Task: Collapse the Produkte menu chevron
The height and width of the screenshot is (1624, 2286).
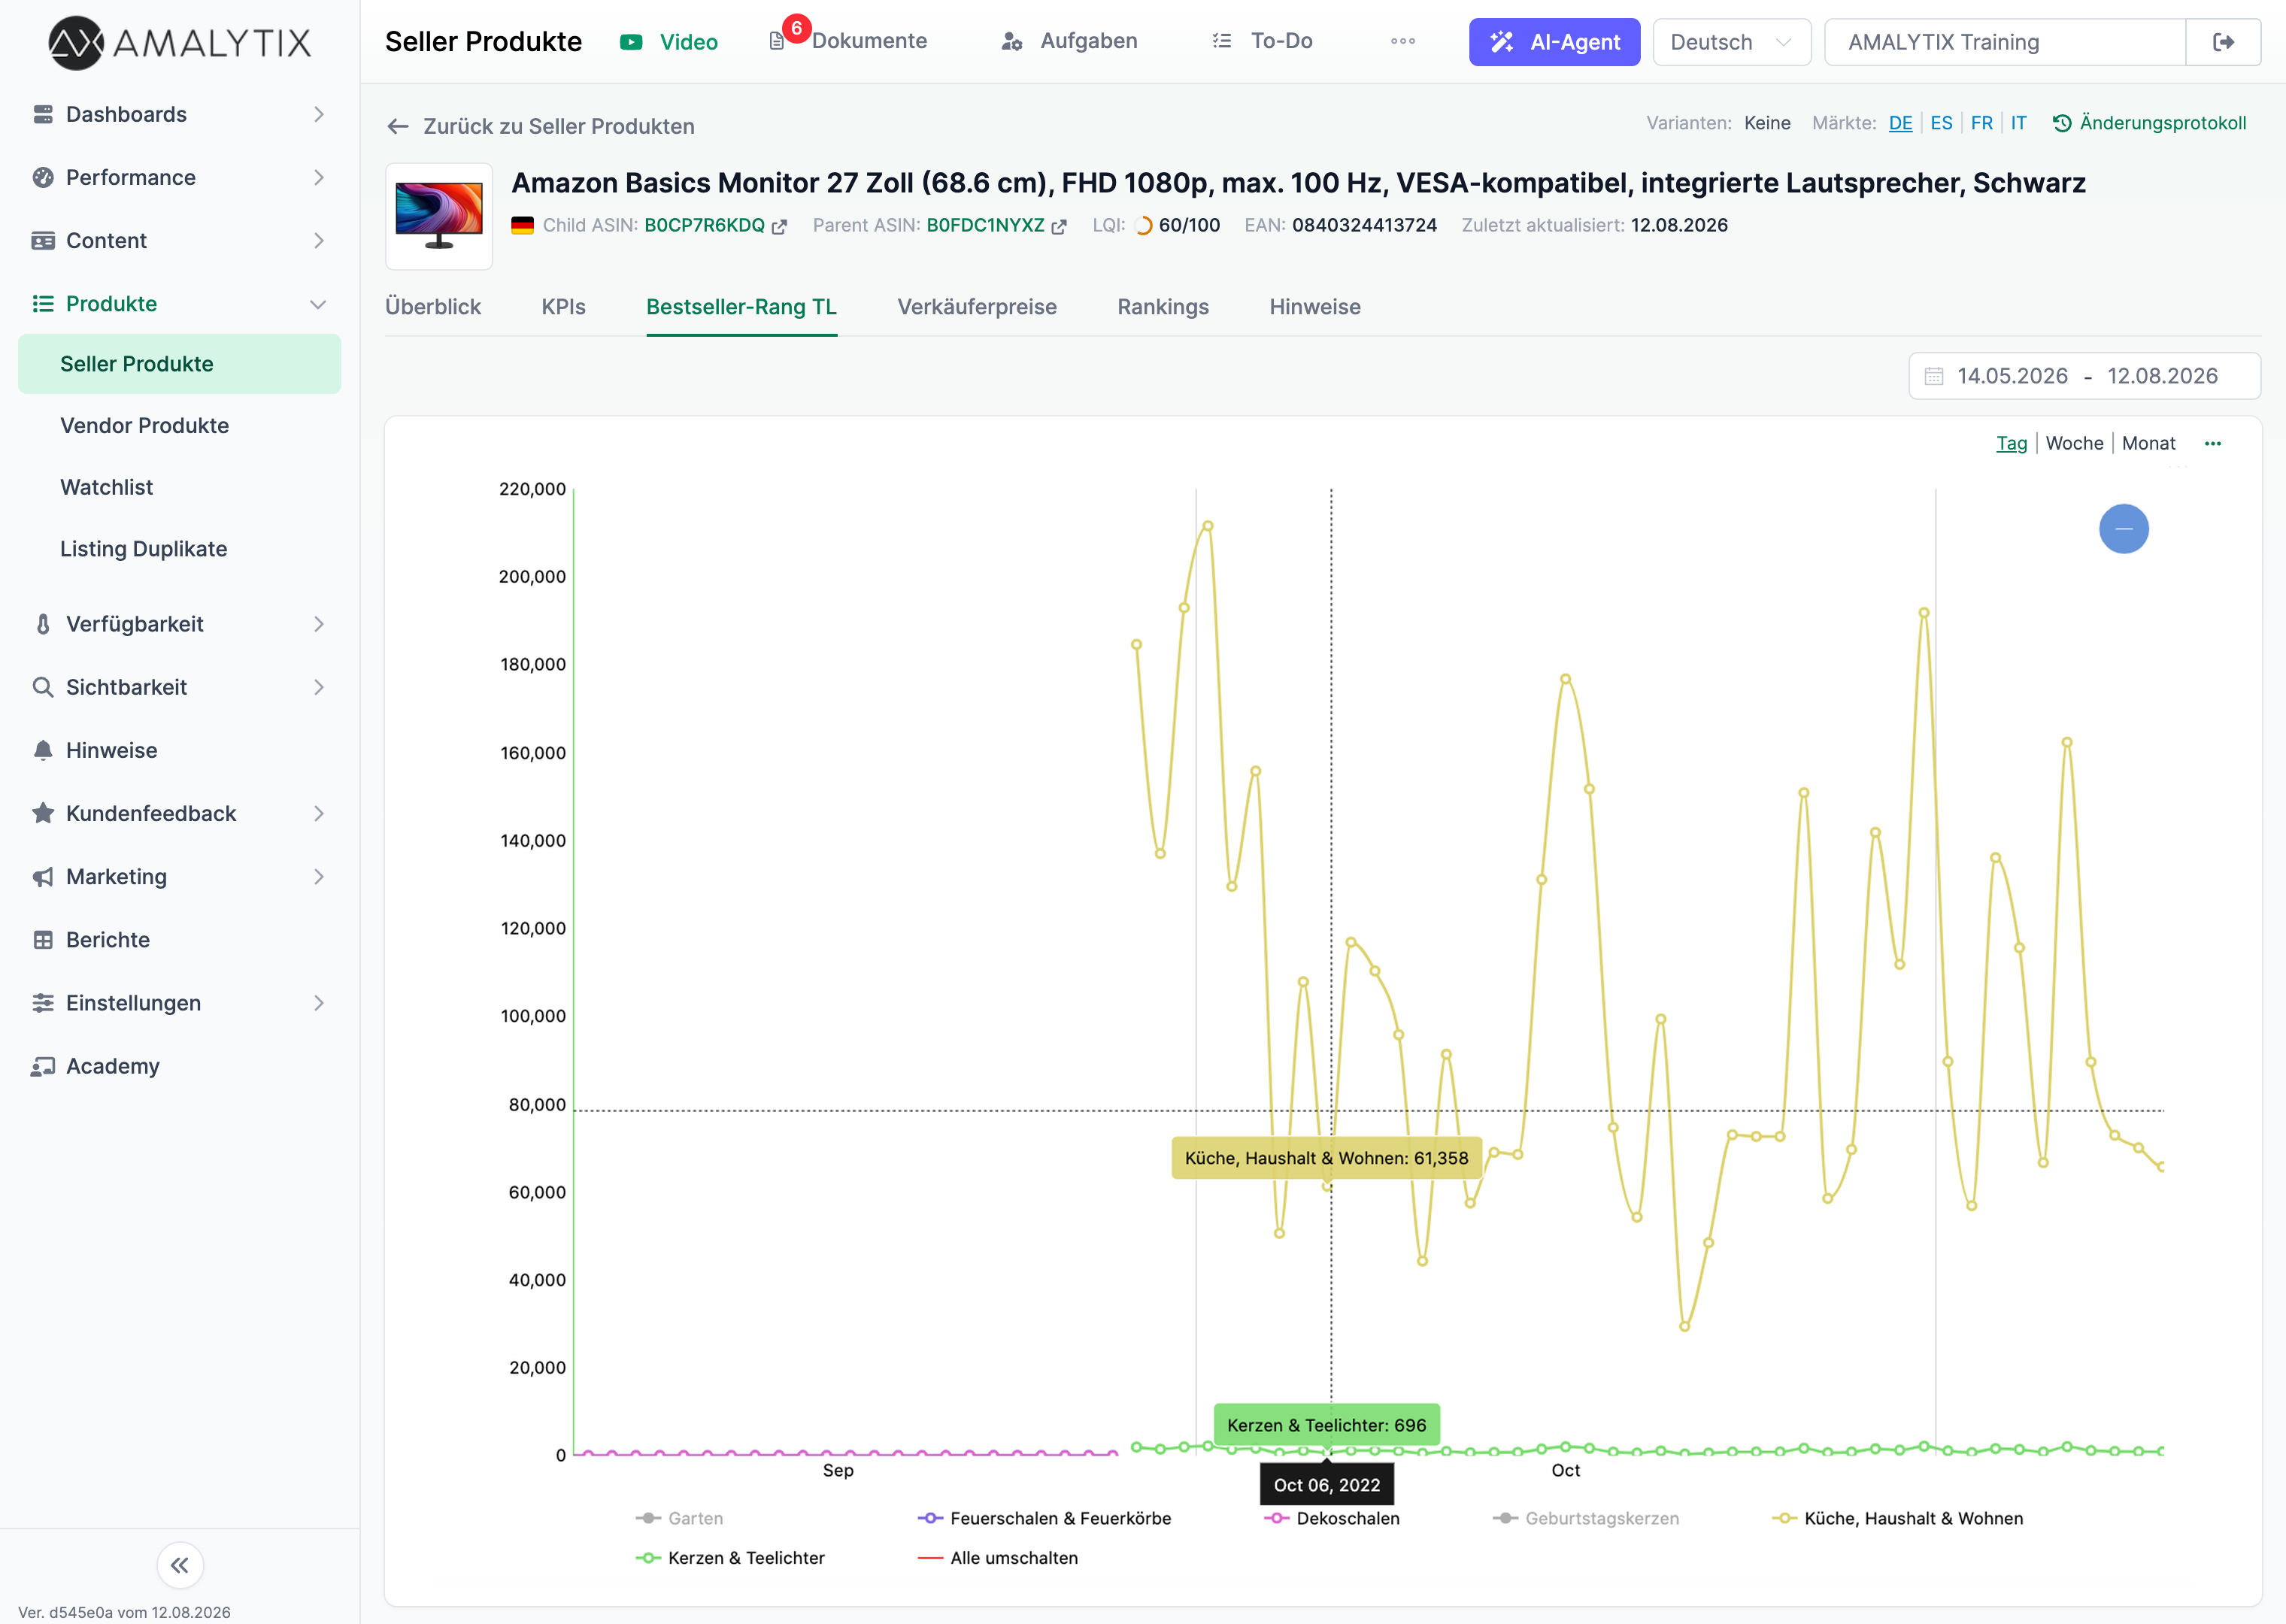Action: tap(319, 304)
